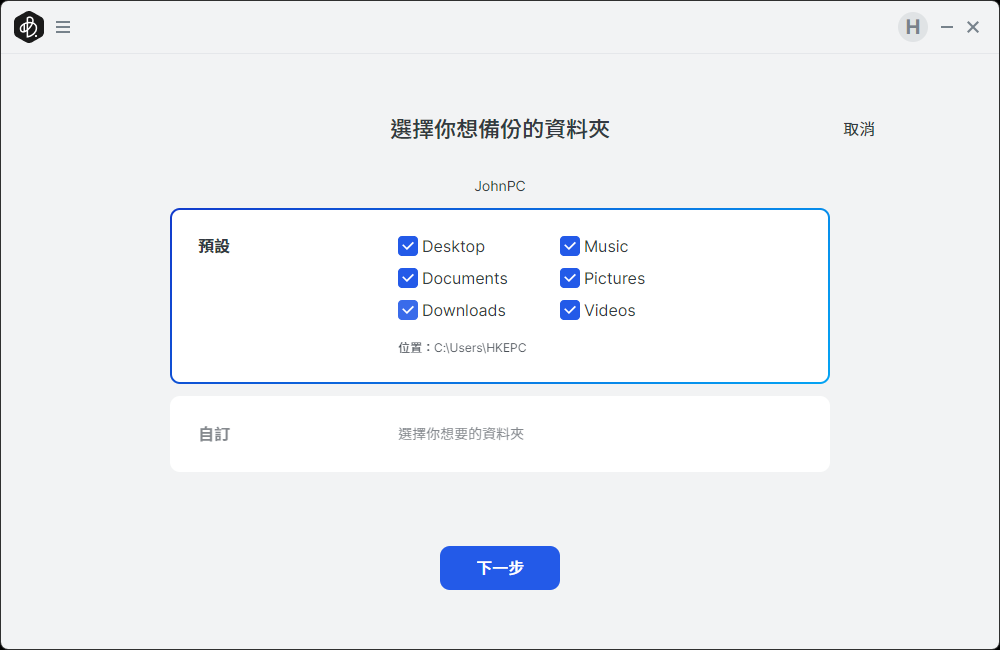Click 選擇你想要的資料夾 to choose custom folders
1000x650 pixels.
click(461, 434)
